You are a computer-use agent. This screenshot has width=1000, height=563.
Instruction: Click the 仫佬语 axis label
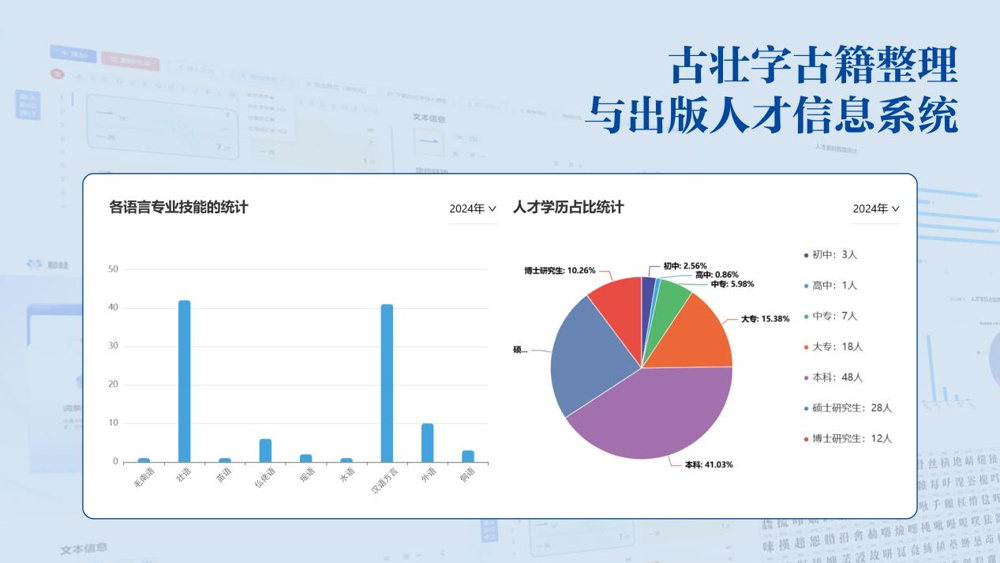coord(265,478)
